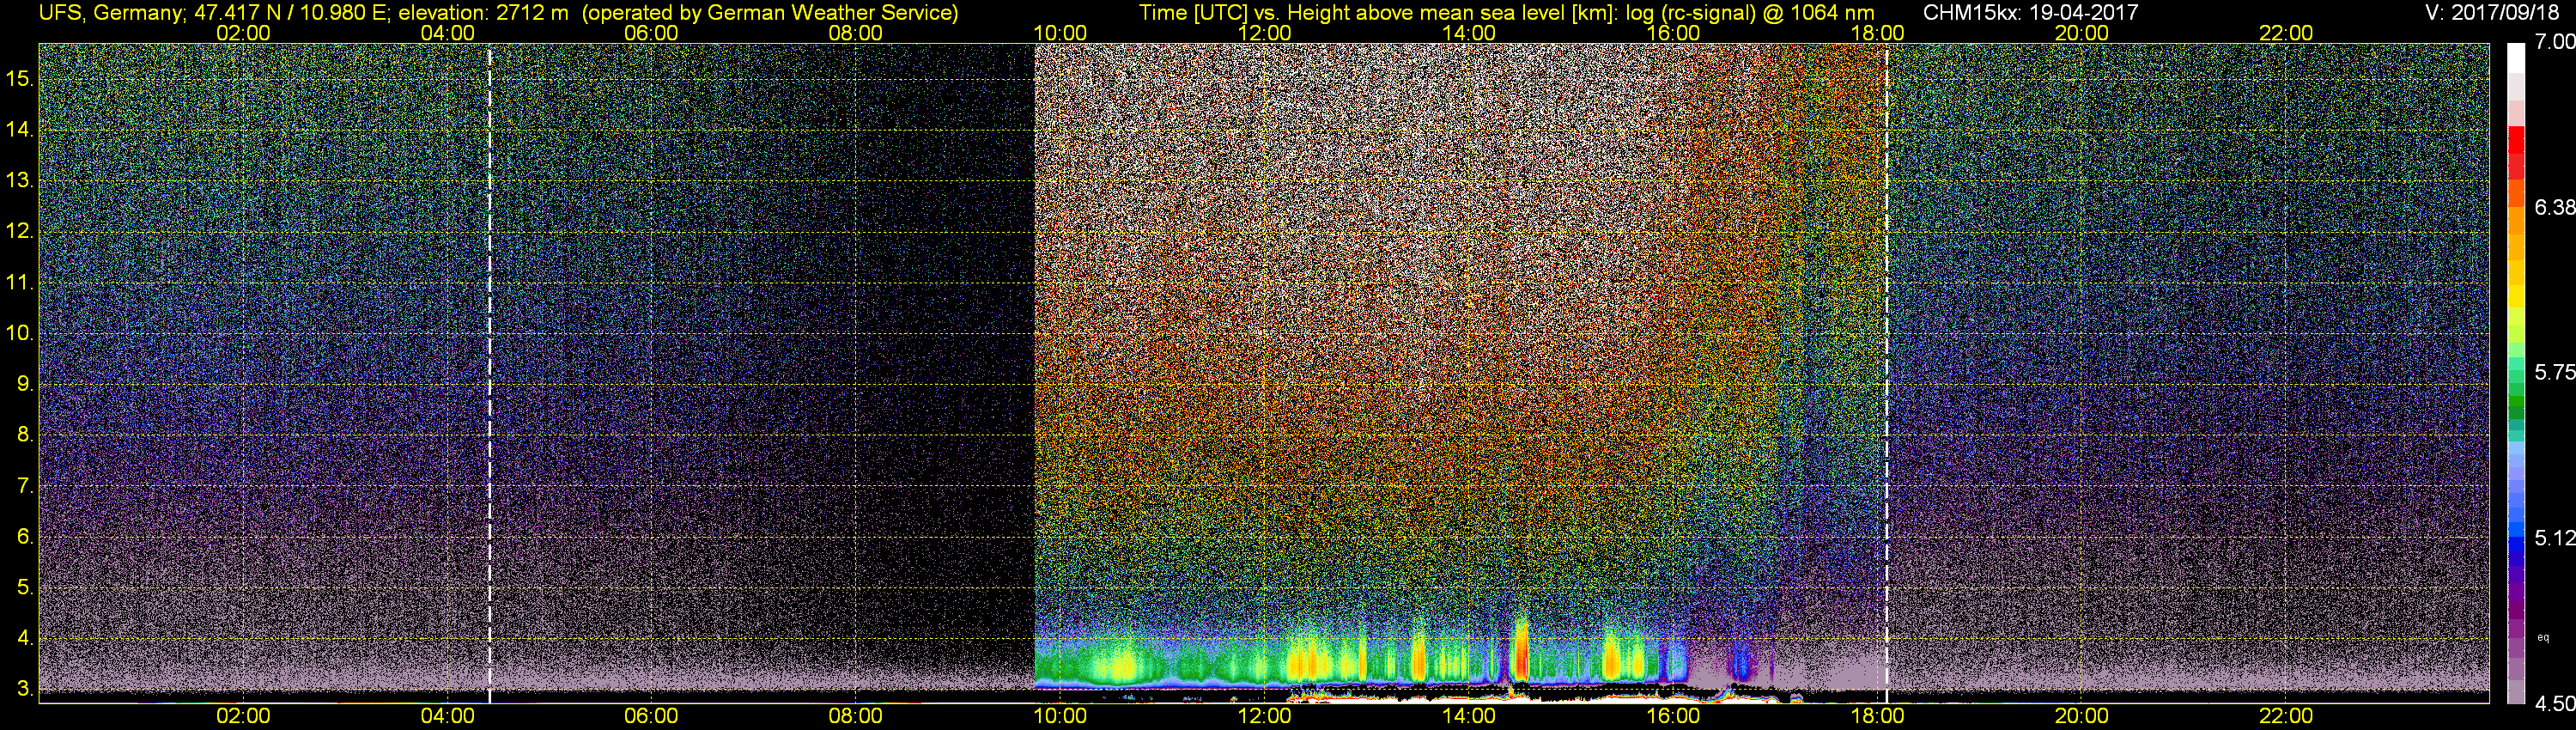Click the 02:00 label on the top time axis
The height and width of the screenshot is (730, 2576).
(243, 33)
